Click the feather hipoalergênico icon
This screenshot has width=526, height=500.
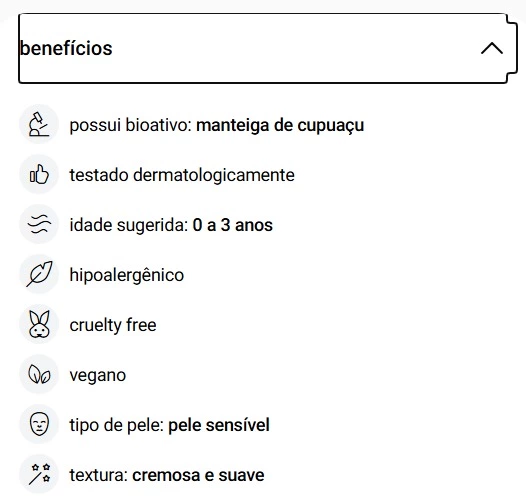(39, 274)
